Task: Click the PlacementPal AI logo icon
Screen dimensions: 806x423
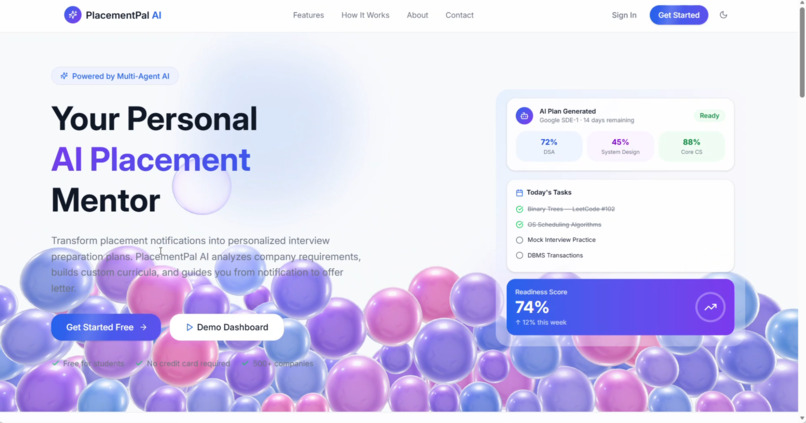Action: point(72,15)
